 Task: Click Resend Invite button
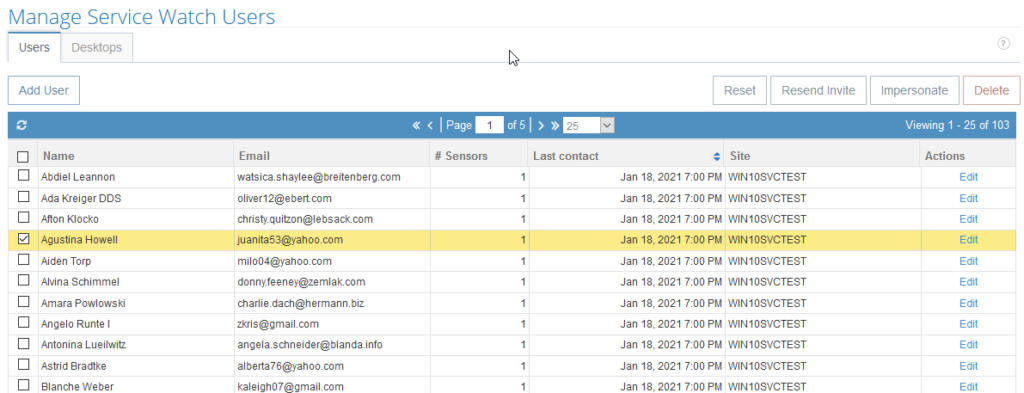(x=818, y=90)
